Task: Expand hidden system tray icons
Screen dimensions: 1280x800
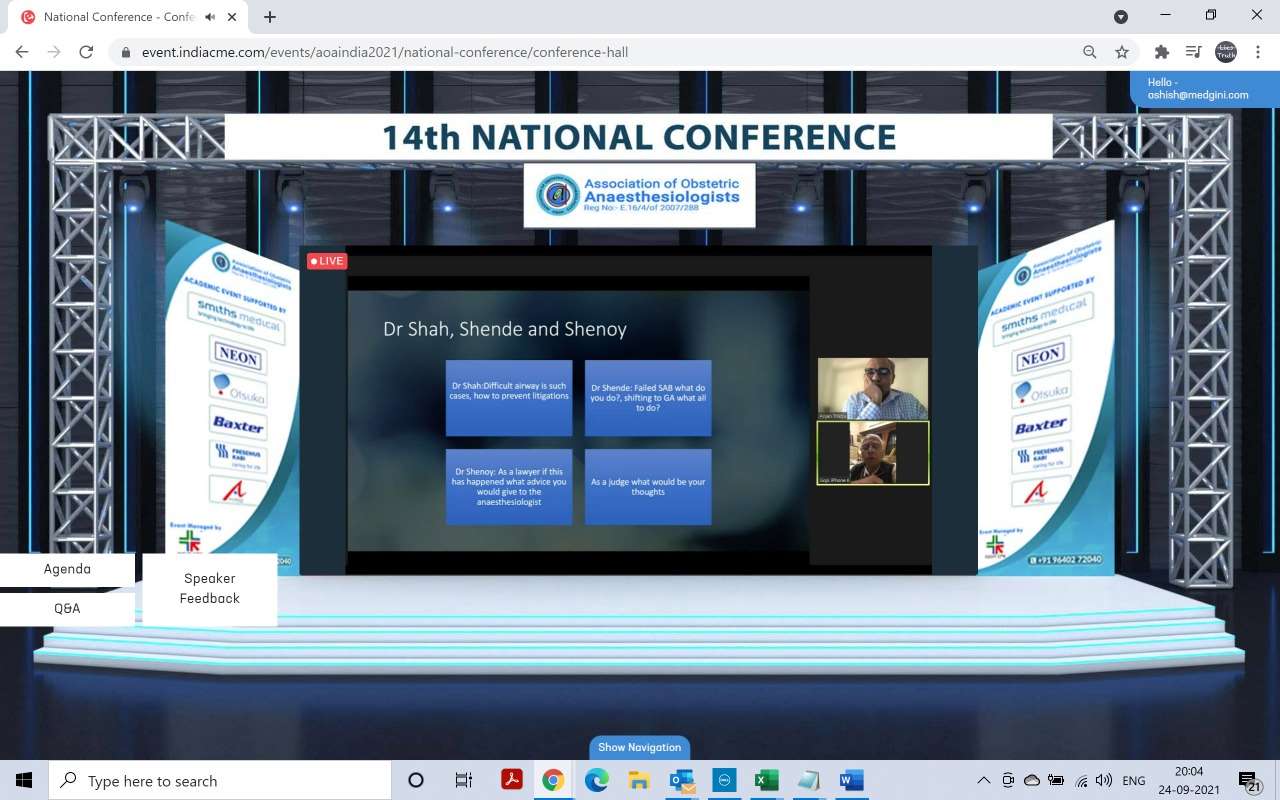Action: [984, 781]
